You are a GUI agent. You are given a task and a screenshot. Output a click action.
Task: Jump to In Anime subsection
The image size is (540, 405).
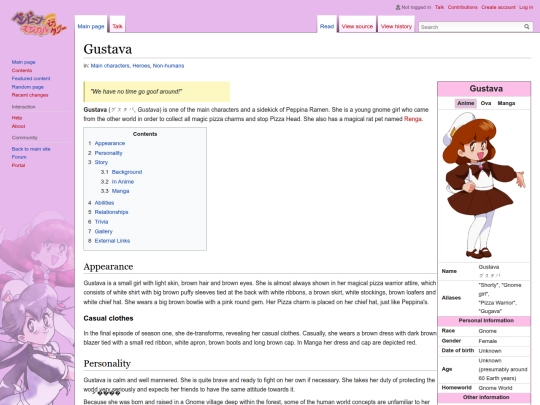(123, 181)
